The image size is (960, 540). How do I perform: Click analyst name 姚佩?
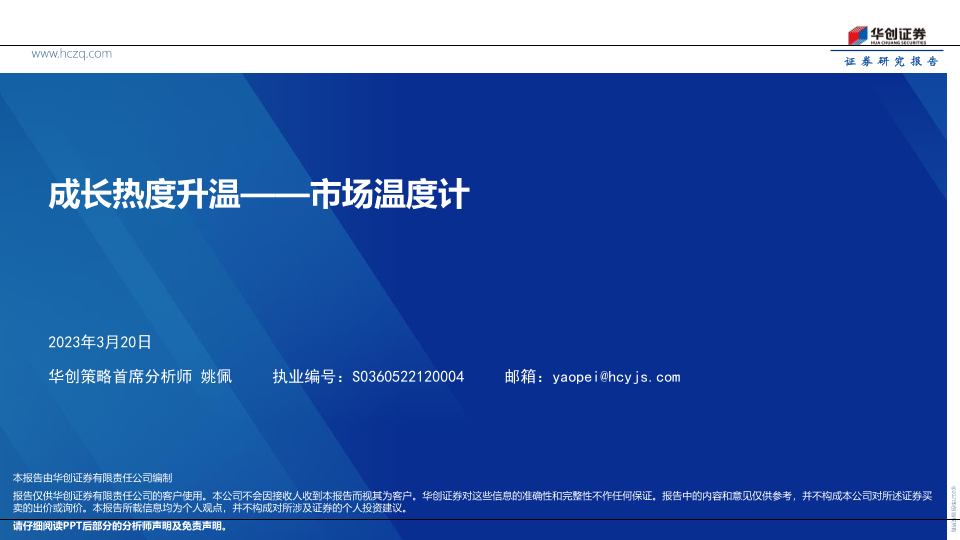coord(216,377)
